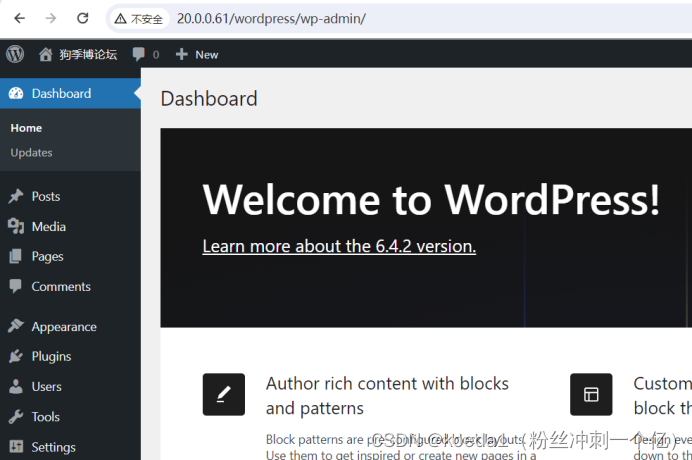Screen dimensions: 692x460
Task: Click the Comments speech bubble sidebar icon
Action: [x=15, y=286]
